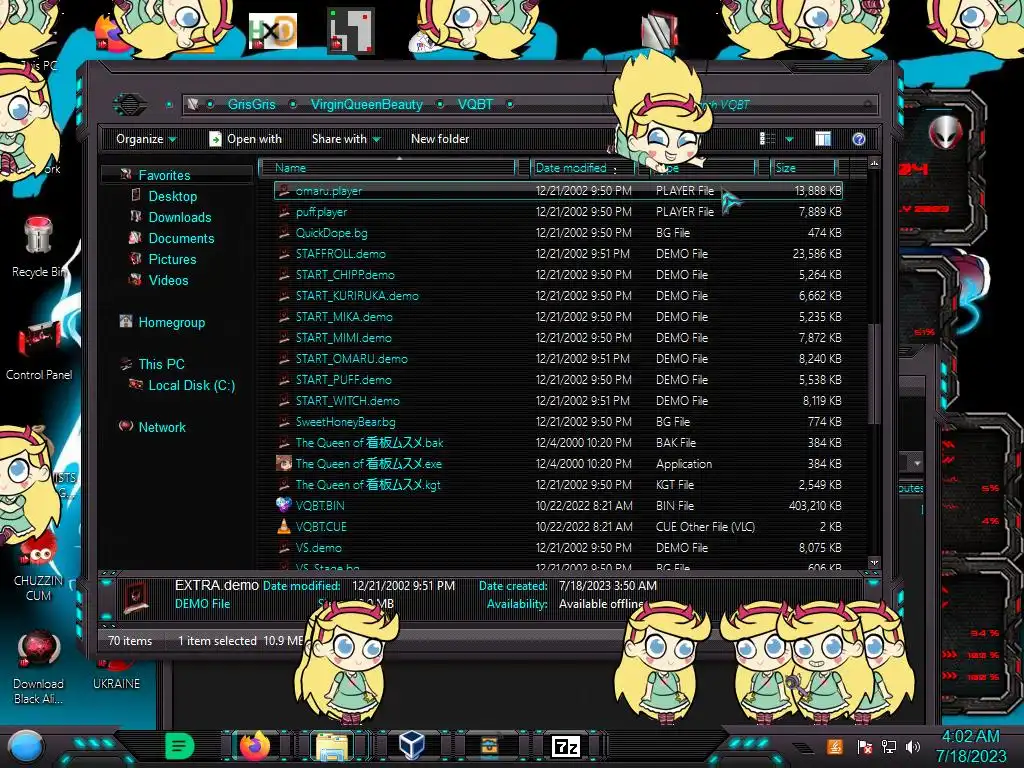Open Local Disk (C:) in sidebar
This screenshot has height=768, width=1024.
click(191, 385)
